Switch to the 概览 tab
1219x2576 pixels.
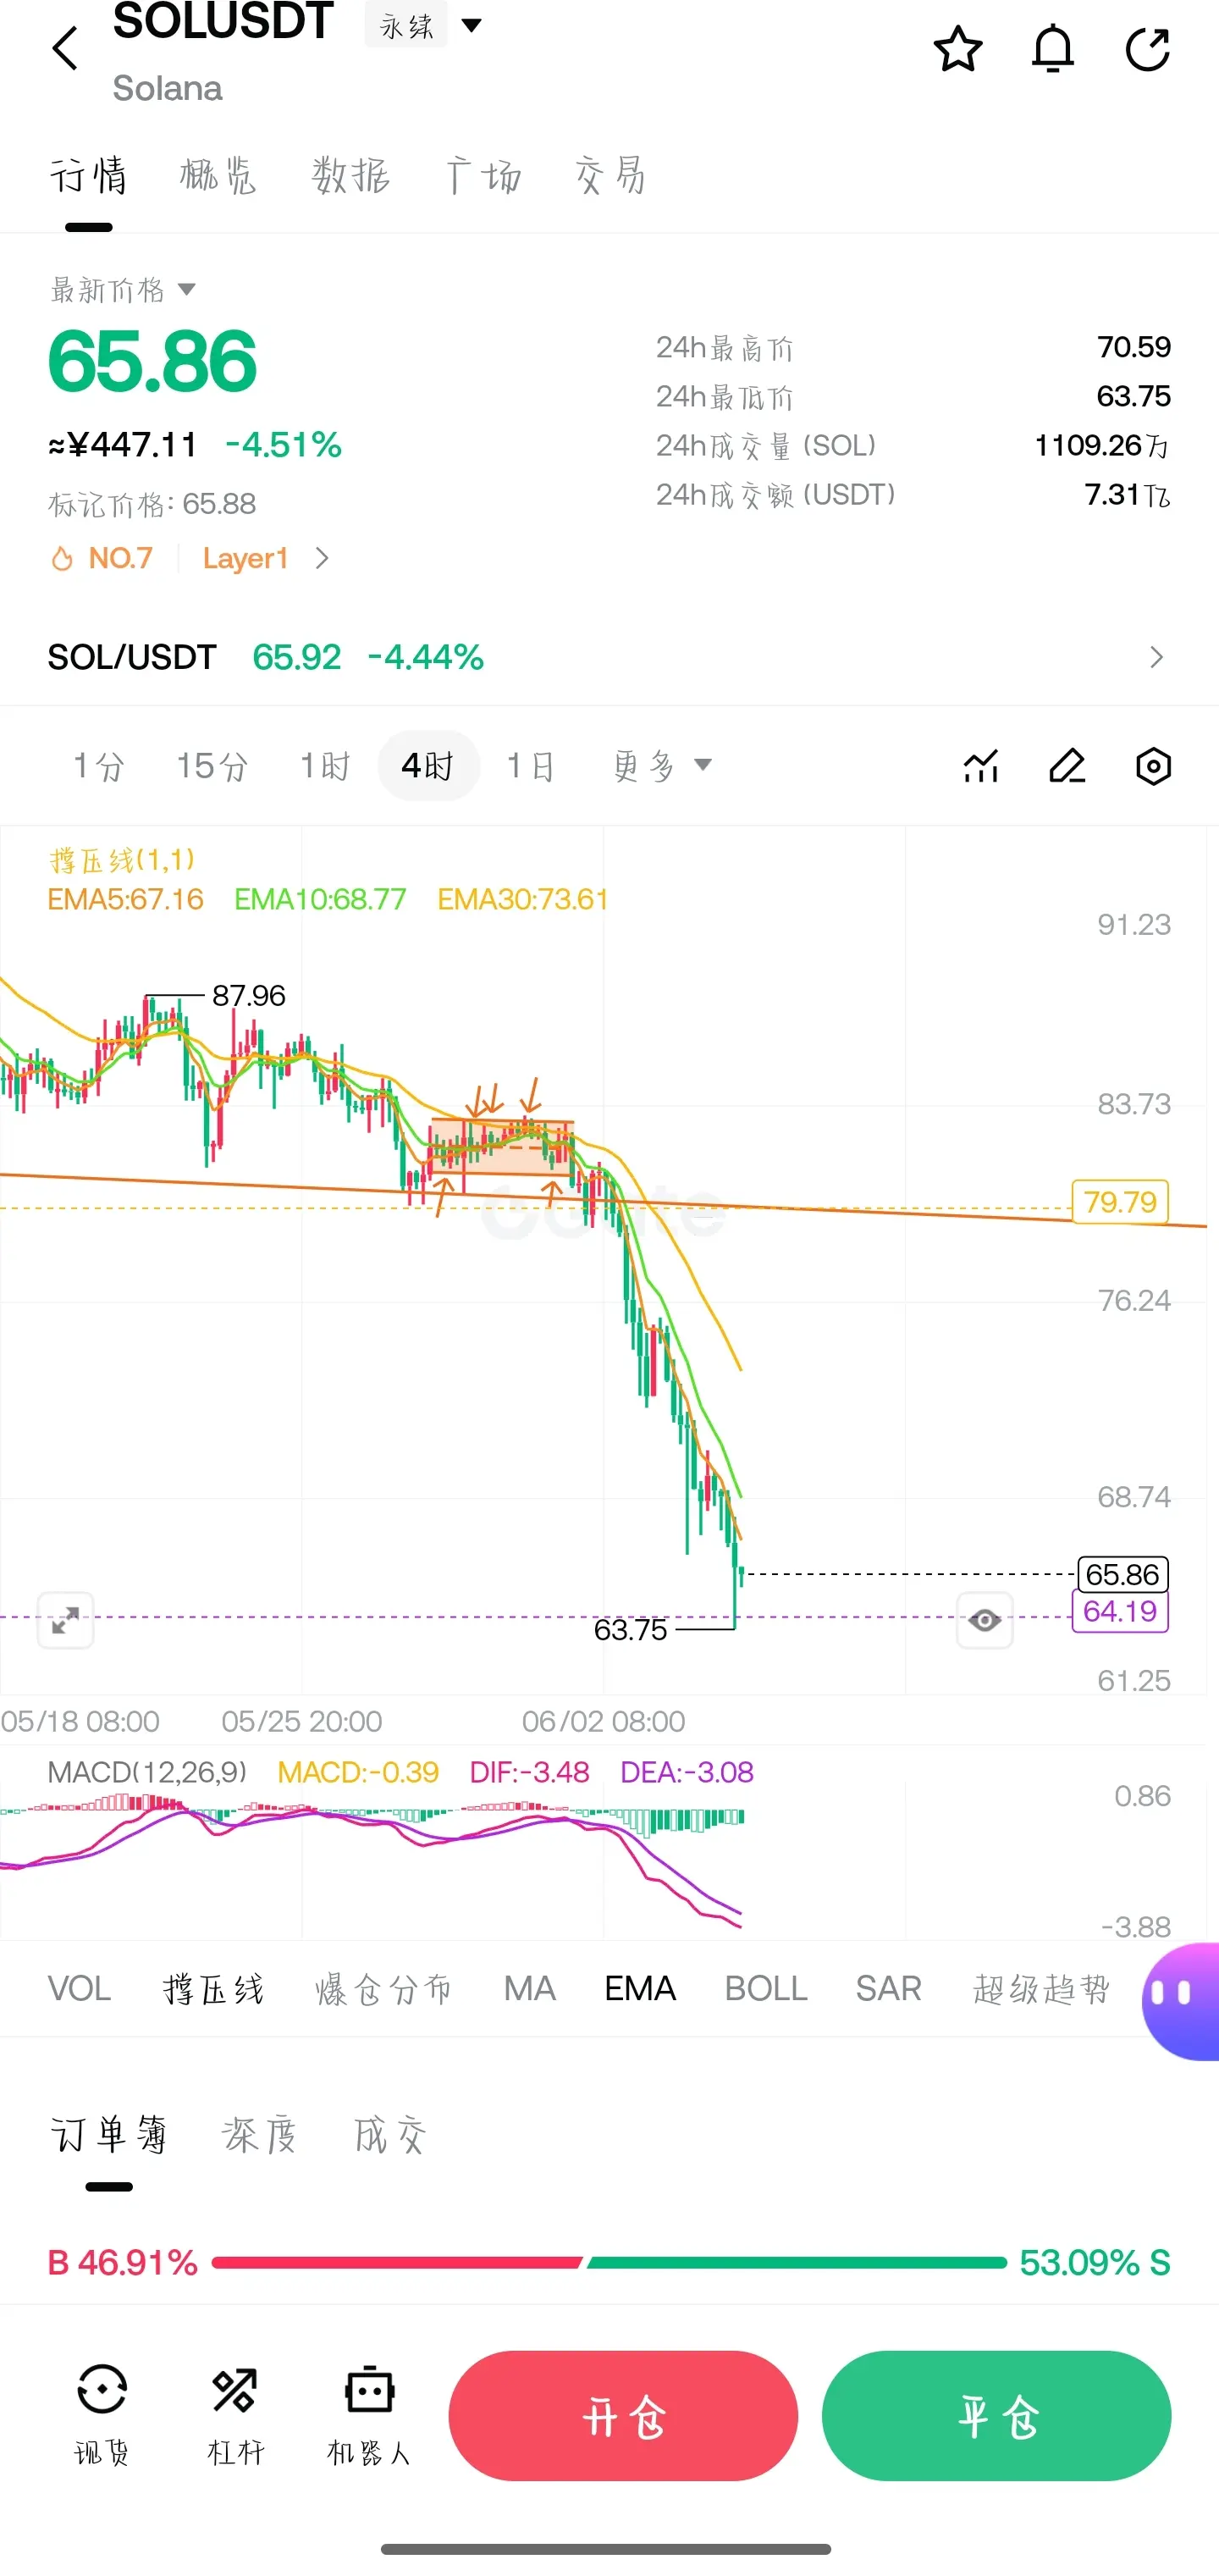point(218,176)
